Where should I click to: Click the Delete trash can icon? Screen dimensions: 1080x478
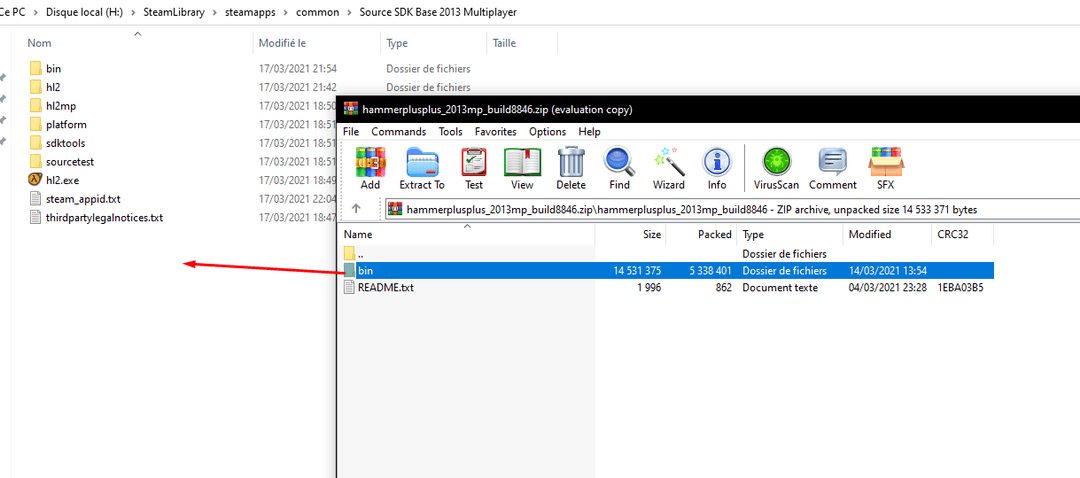tap(570, 169)
